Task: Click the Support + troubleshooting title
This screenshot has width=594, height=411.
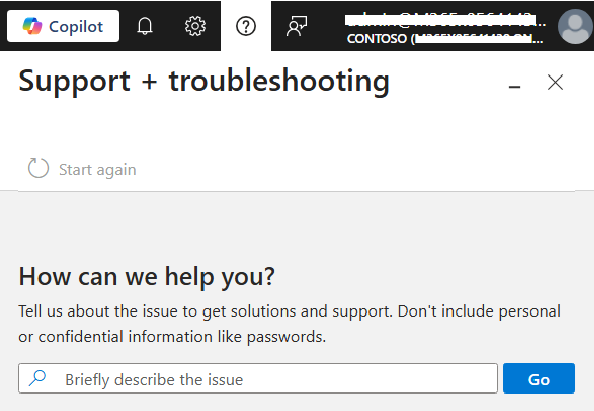Action: [x=204, y=81]
